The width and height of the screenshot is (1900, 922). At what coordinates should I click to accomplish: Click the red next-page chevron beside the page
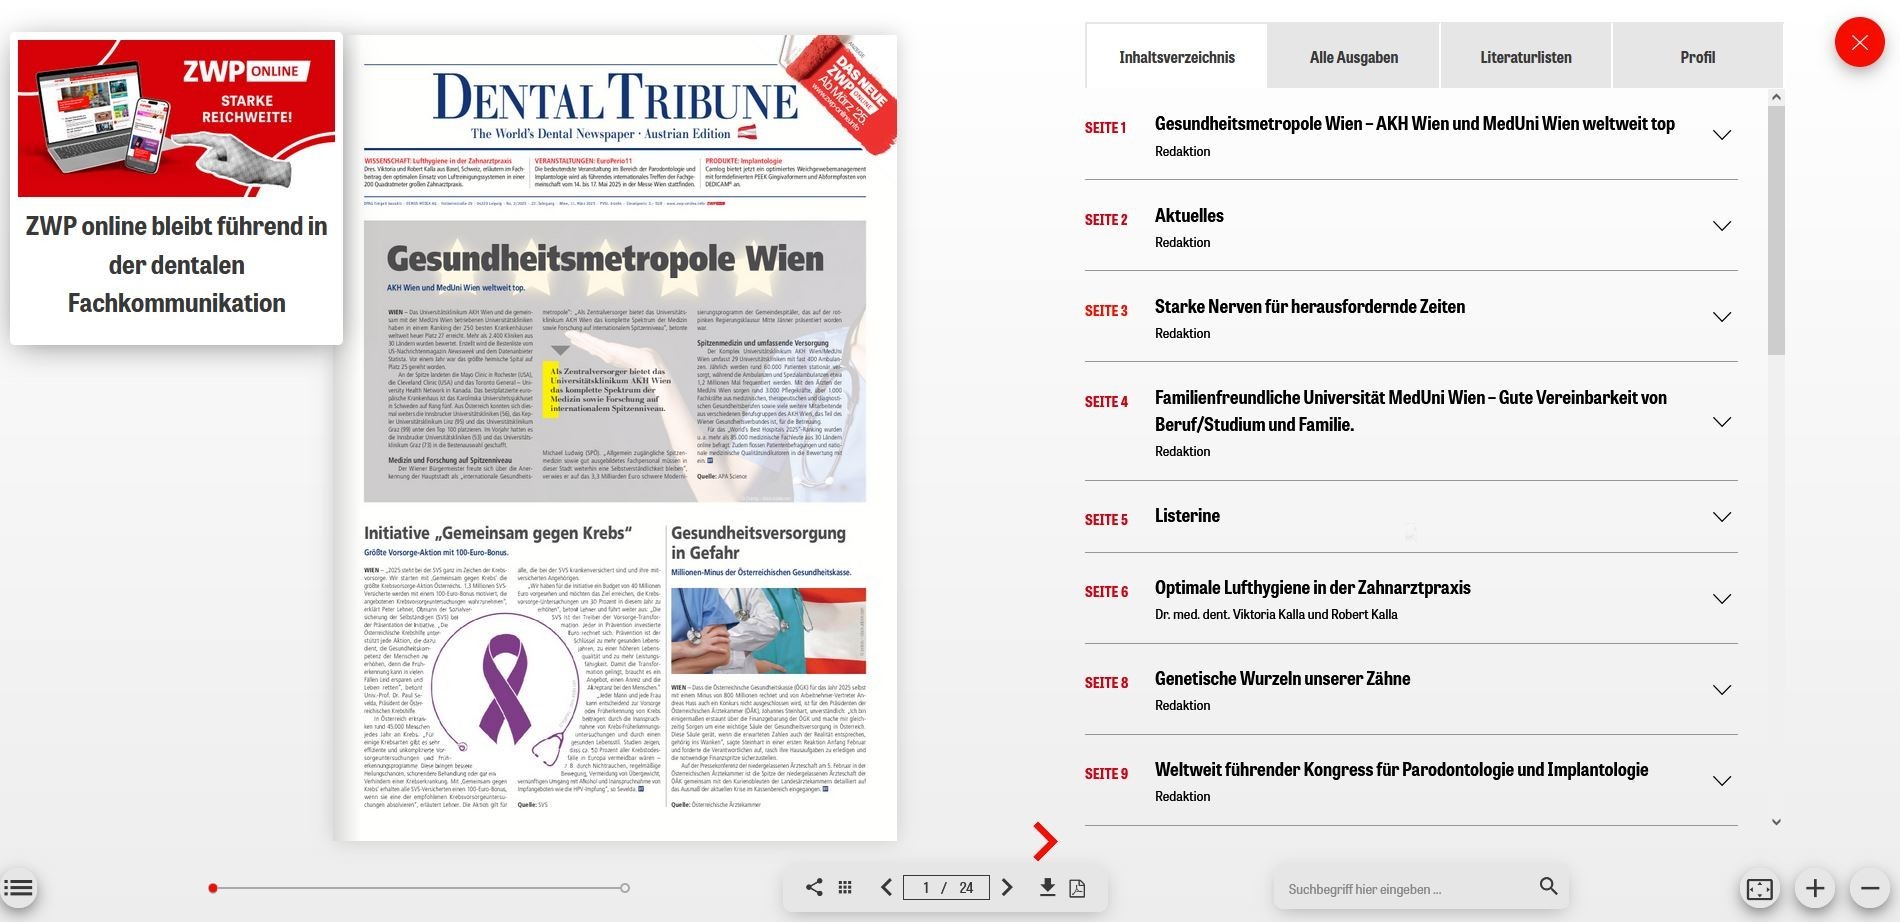(1045, 841)
